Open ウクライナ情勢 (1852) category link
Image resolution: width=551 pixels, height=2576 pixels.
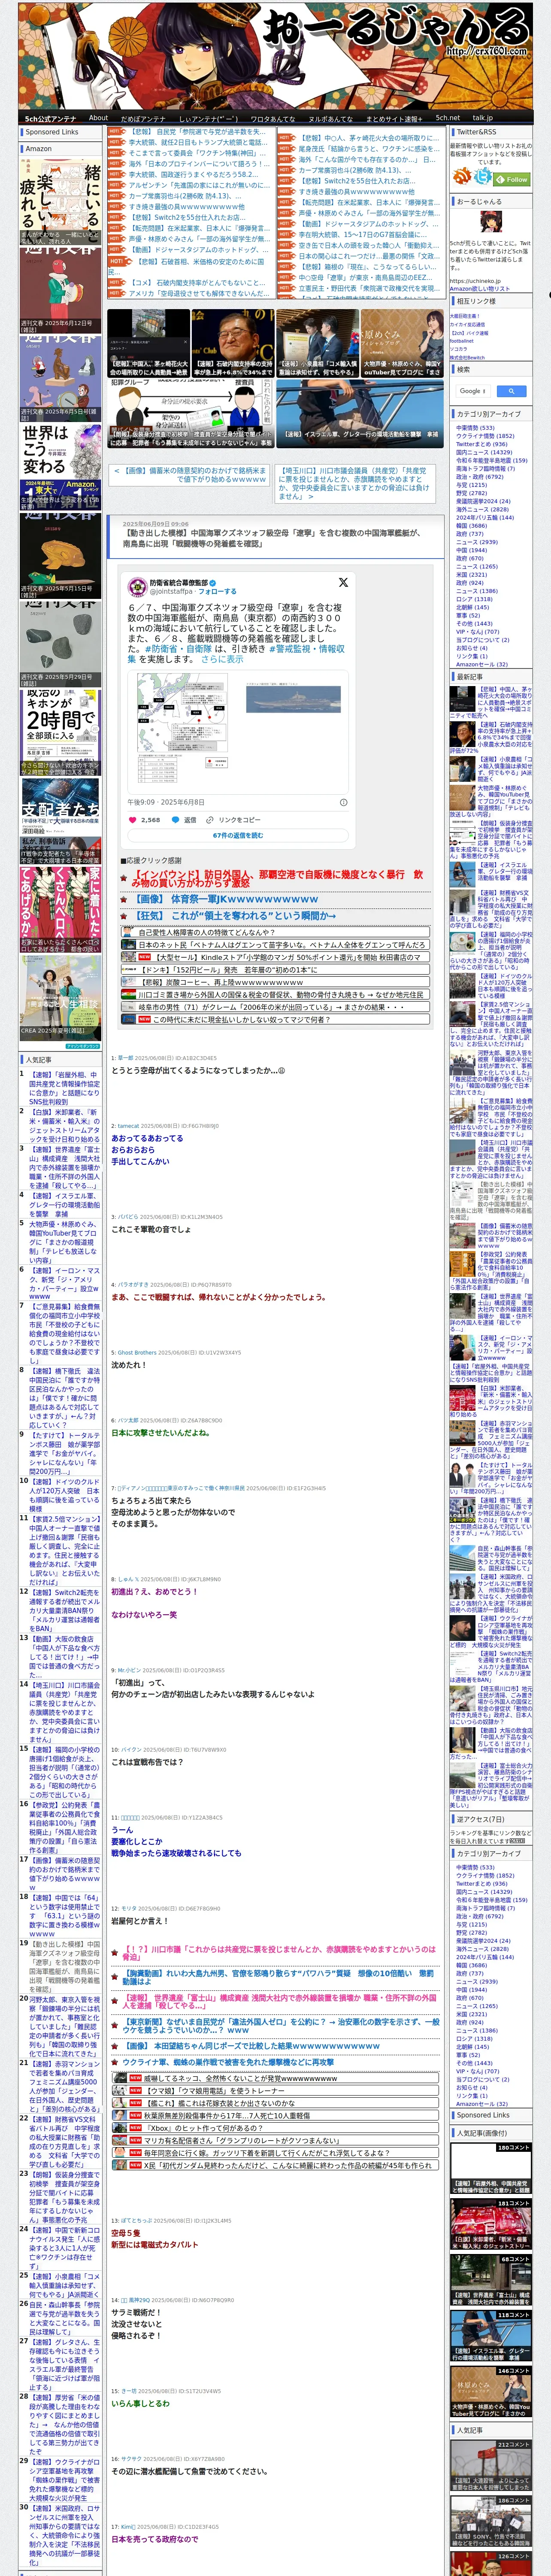point(485,436)
